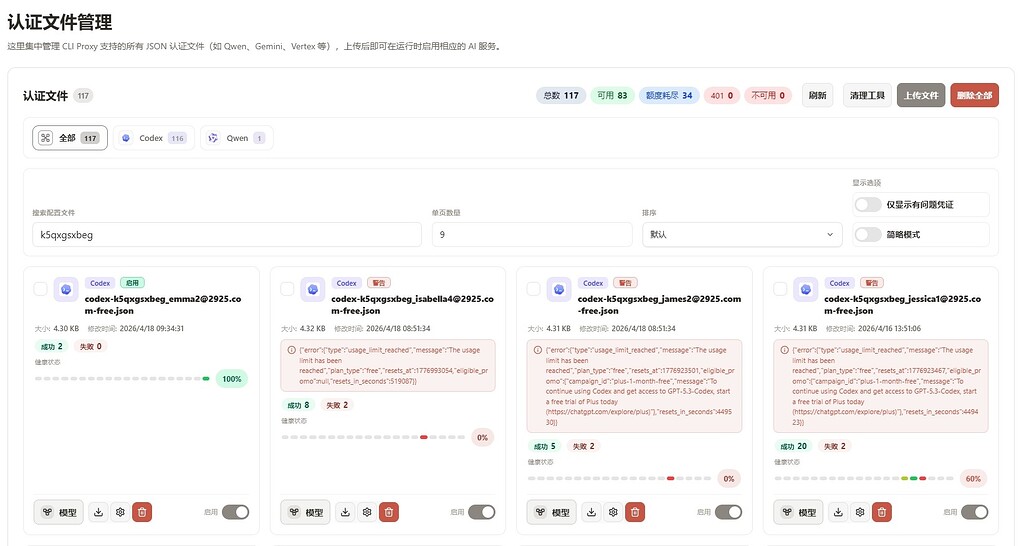Viewport: 1024px width, 546px height.
Task: Click the 刷新 button
Action: 818,95
